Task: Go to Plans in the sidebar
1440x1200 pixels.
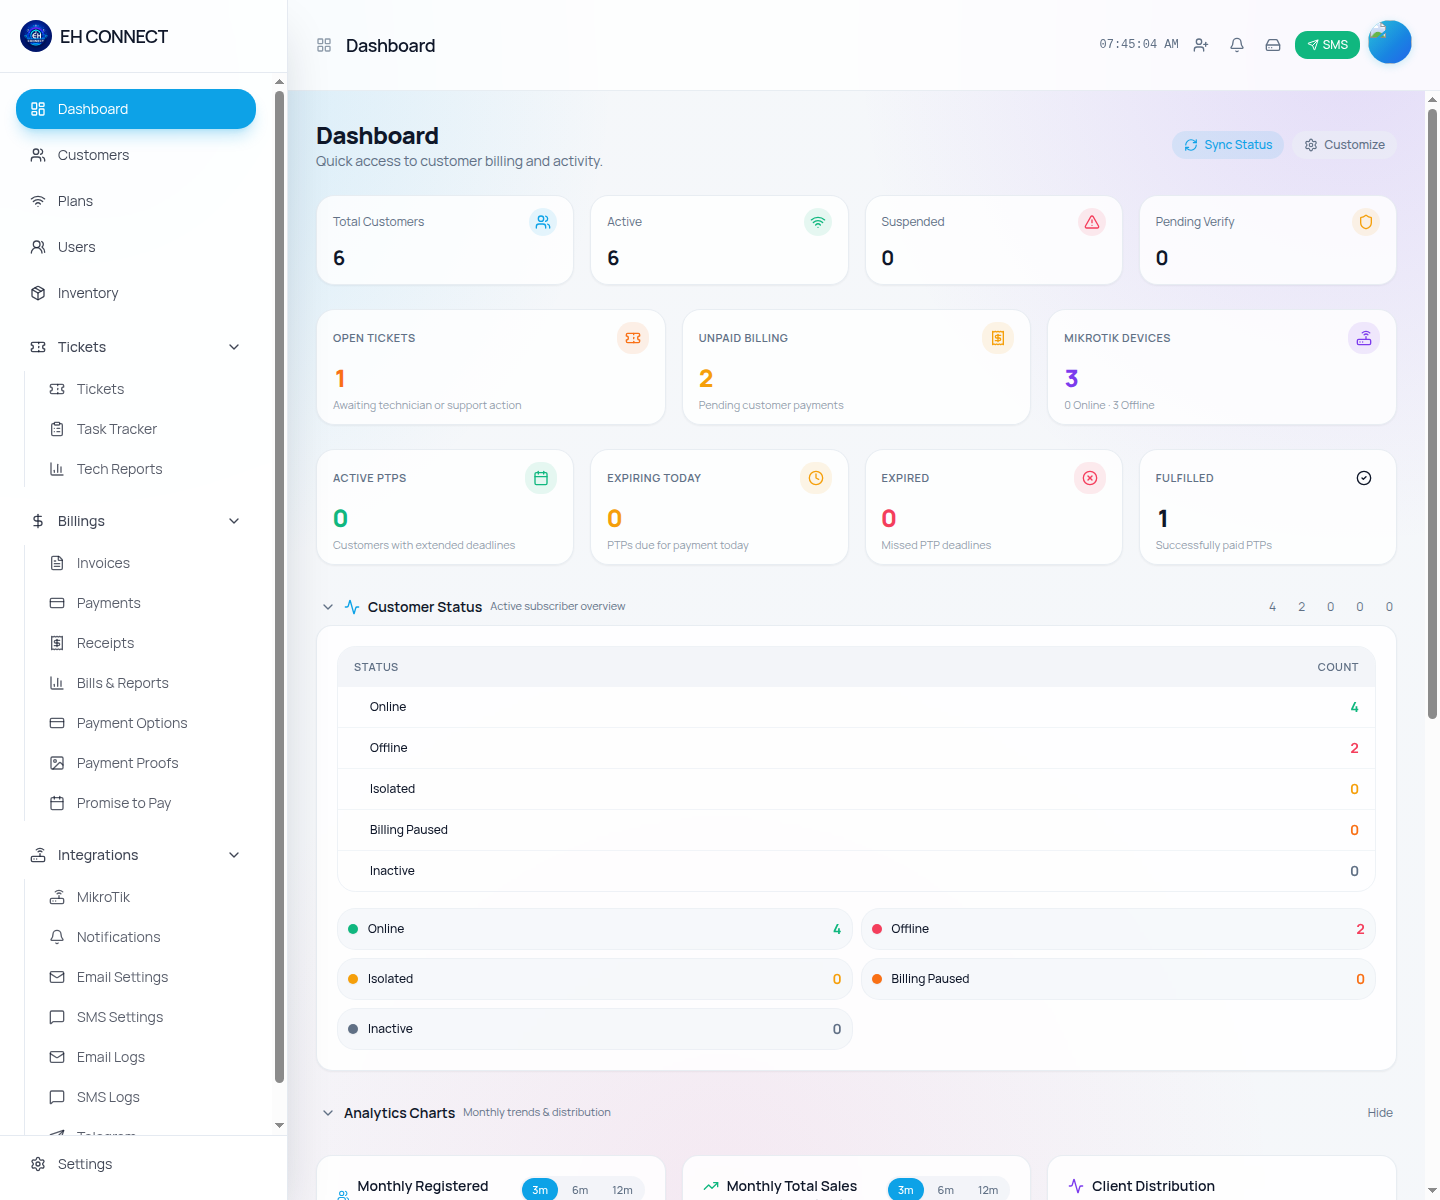Action: 136,201
